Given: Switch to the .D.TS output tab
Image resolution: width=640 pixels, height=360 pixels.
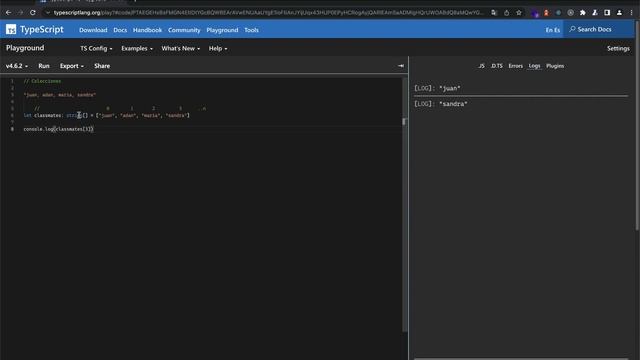Looking at the screenshot, I should (x=497, y=66).
